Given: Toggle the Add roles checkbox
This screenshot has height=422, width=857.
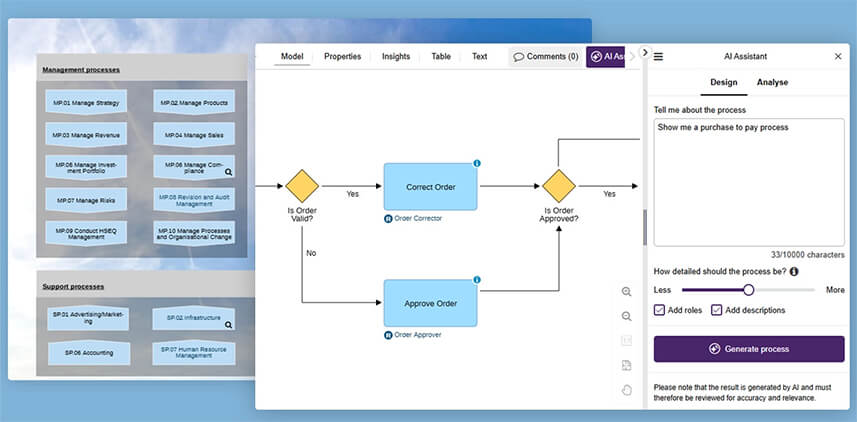Looking at the screenshot, I should click(x=660, y=310).
